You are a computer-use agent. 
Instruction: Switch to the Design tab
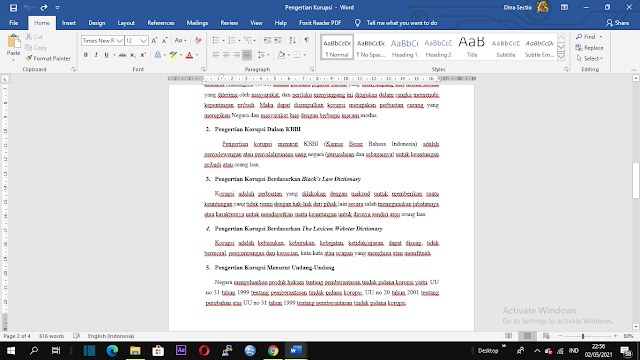click(x=97, y=23)
